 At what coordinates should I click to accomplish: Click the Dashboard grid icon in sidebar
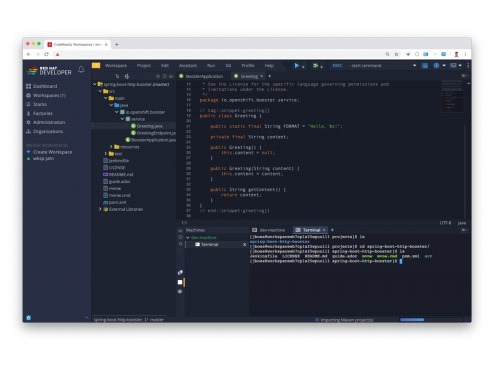[28, 86]
